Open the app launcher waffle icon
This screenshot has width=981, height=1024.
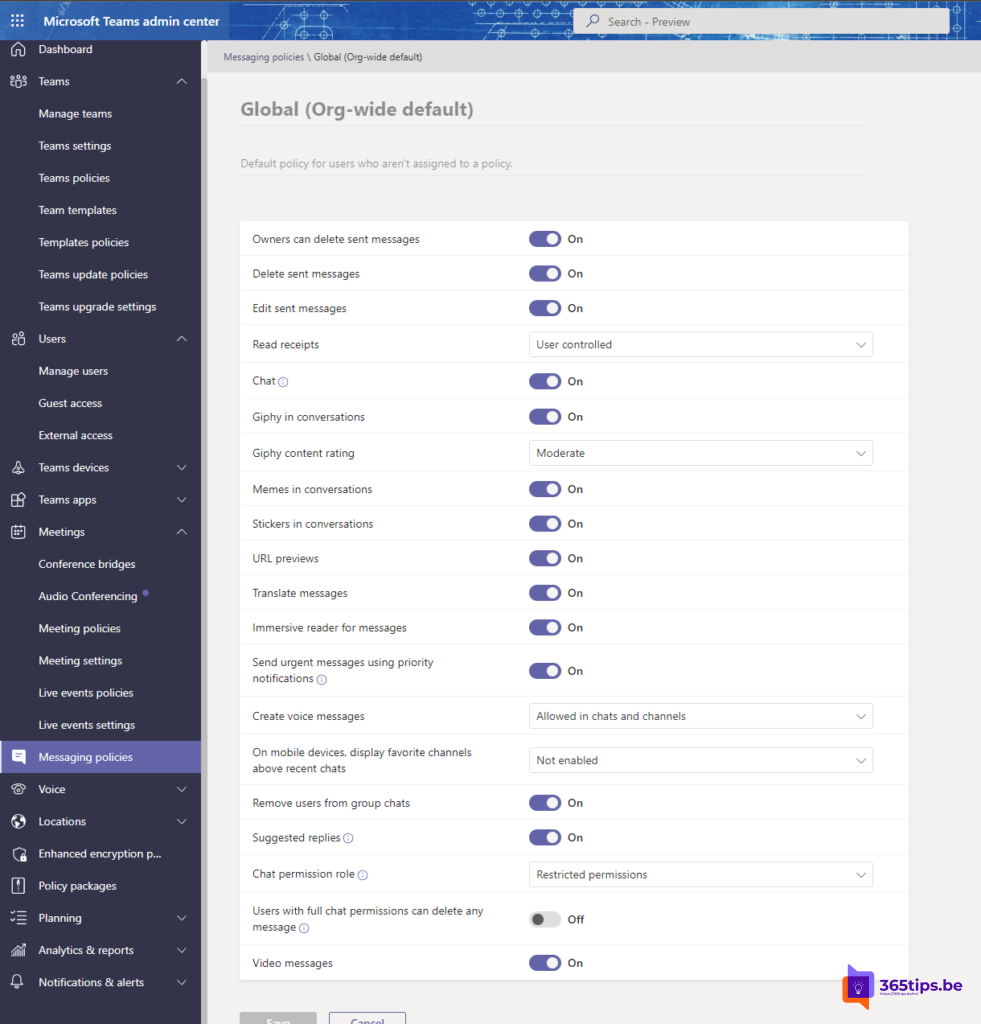18,21
